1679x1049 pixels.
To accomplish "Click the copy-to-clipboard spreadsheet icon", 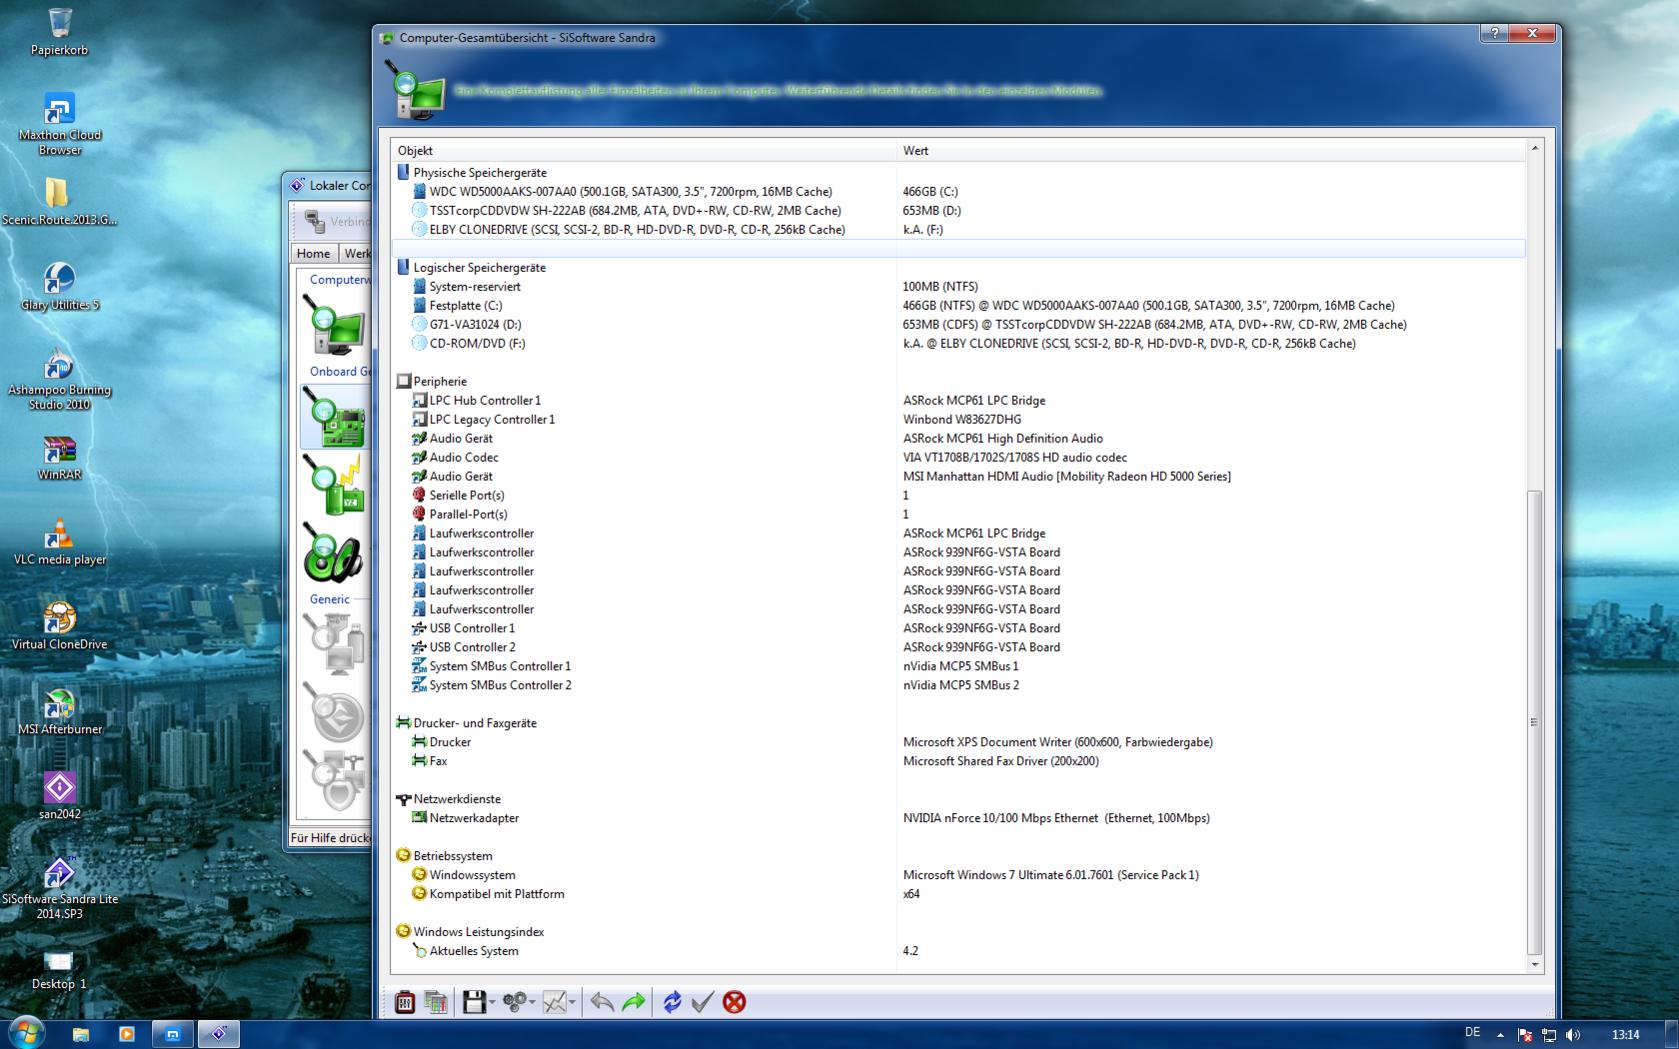I will [x=435, y=1002].
